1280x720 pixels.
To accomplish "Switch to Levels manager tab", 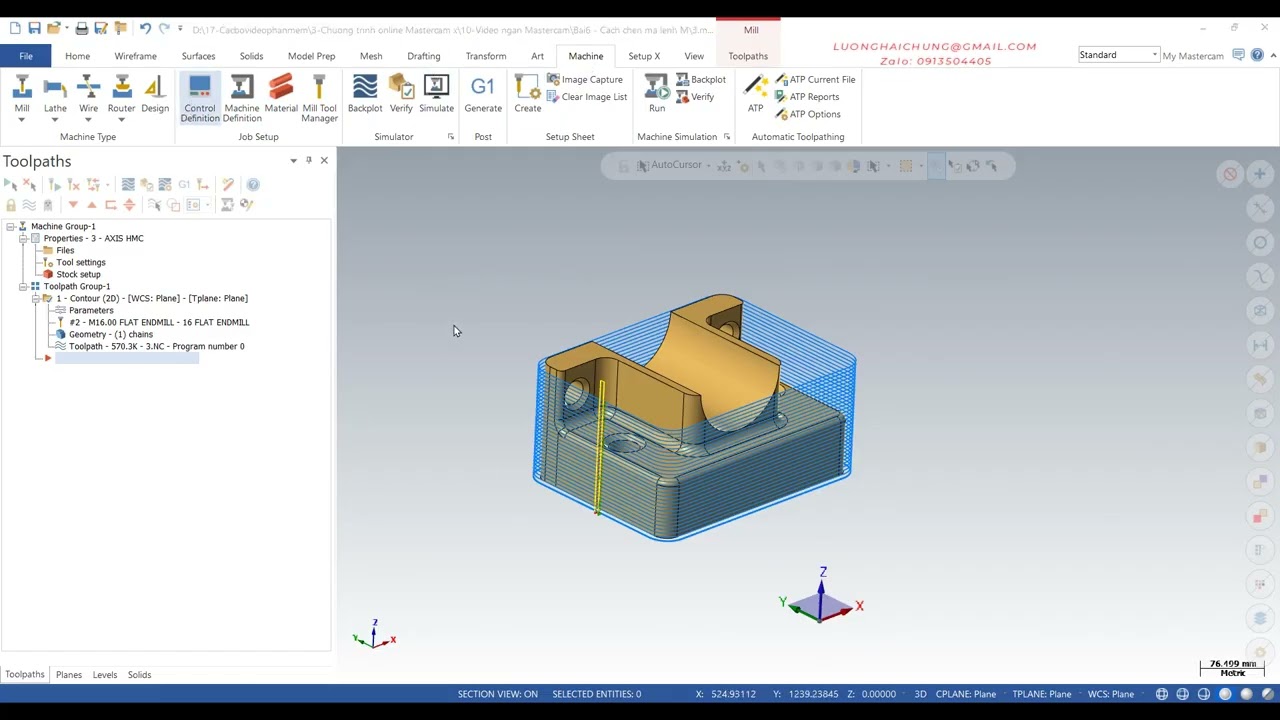I will (x=105, y=675).
